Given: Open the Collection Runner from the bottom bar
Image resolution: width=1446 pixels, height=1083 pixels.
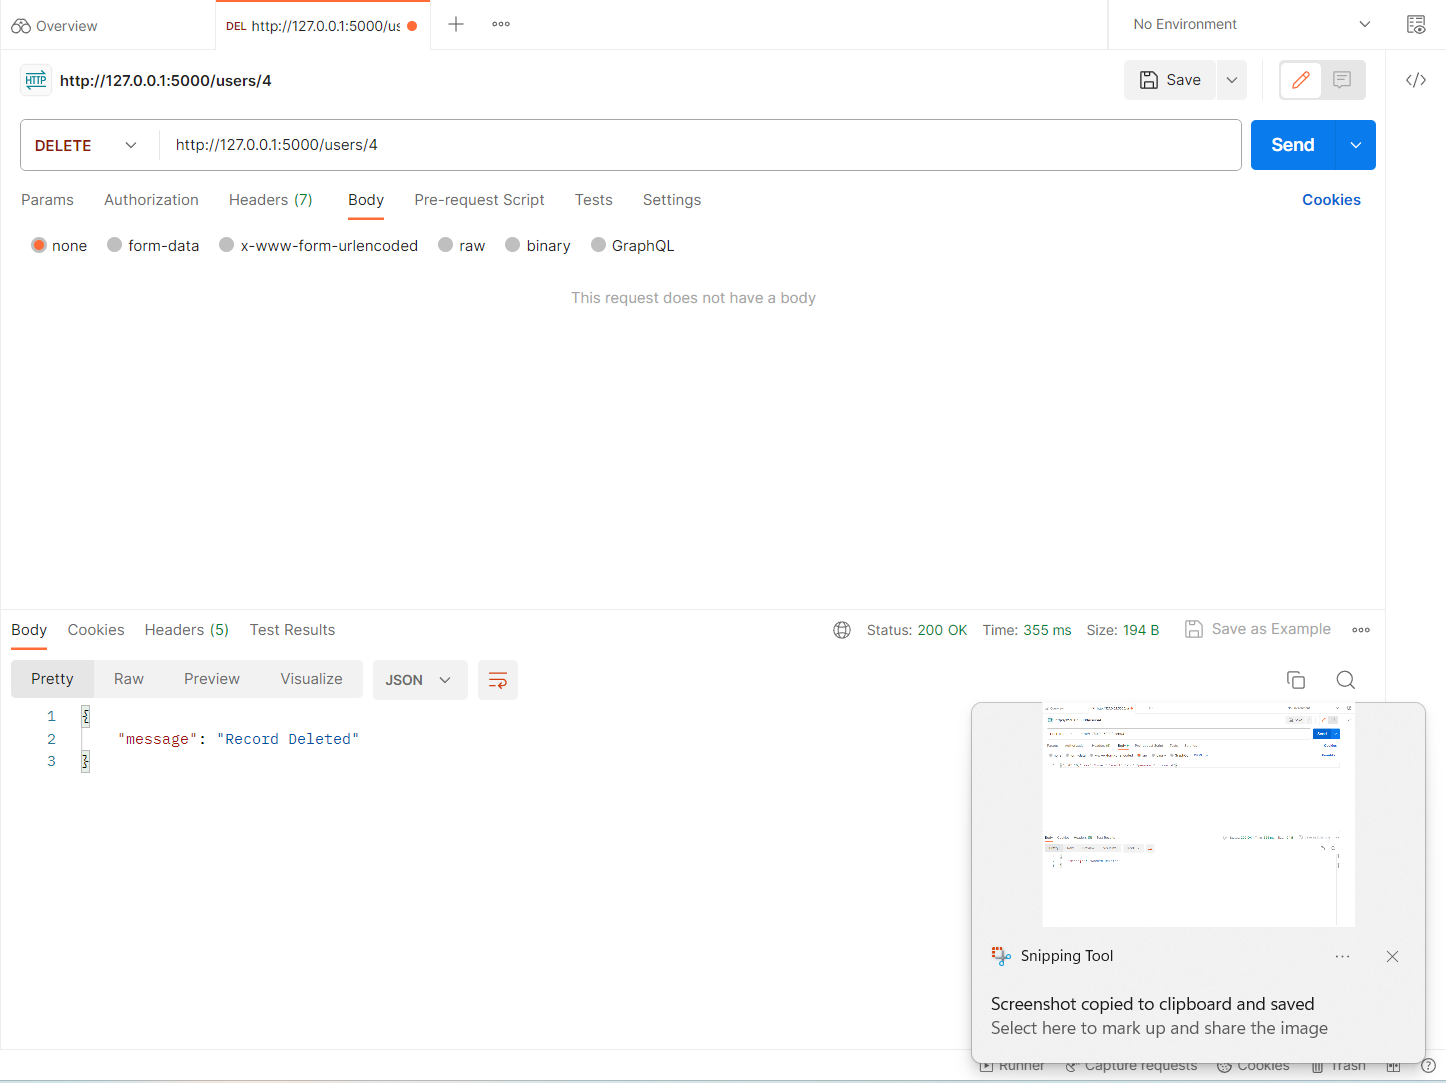Looking at the screenshot, I should point(1011,1065).
